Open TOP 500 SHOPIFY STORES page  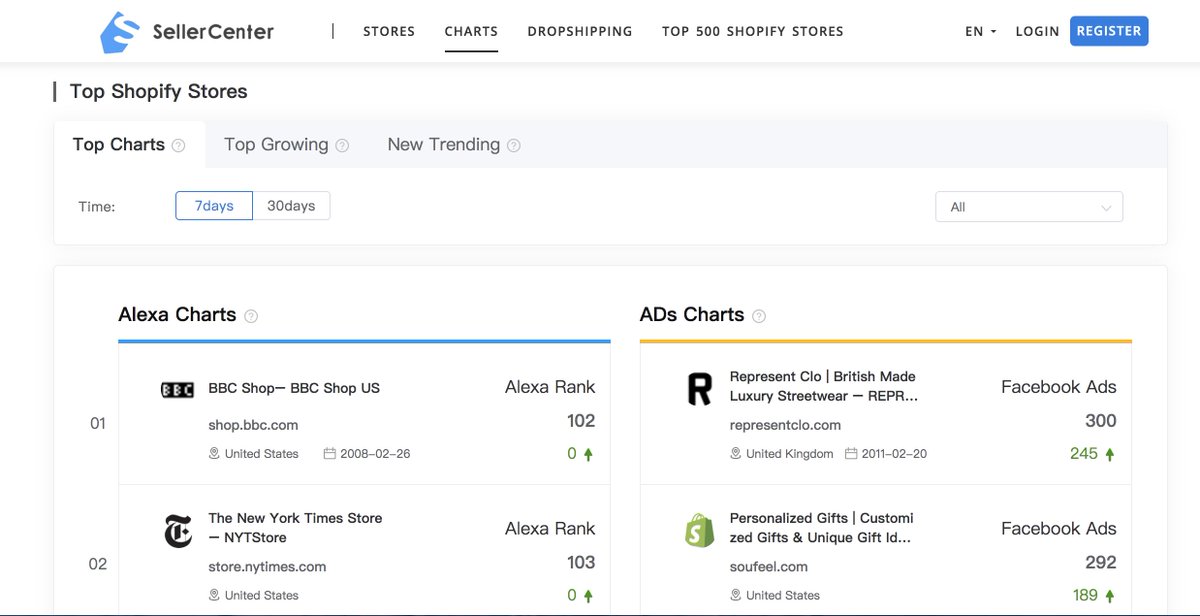753,31
